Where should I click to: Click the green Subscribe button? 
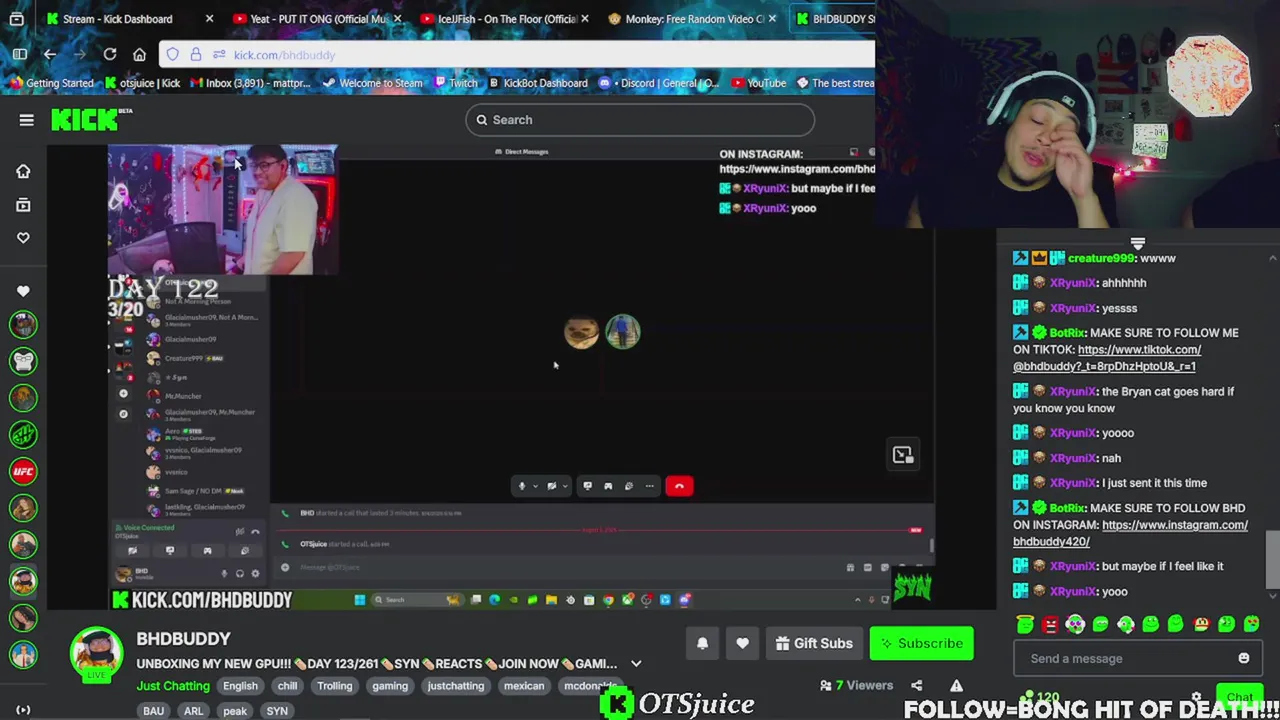[x=921, y=644]
